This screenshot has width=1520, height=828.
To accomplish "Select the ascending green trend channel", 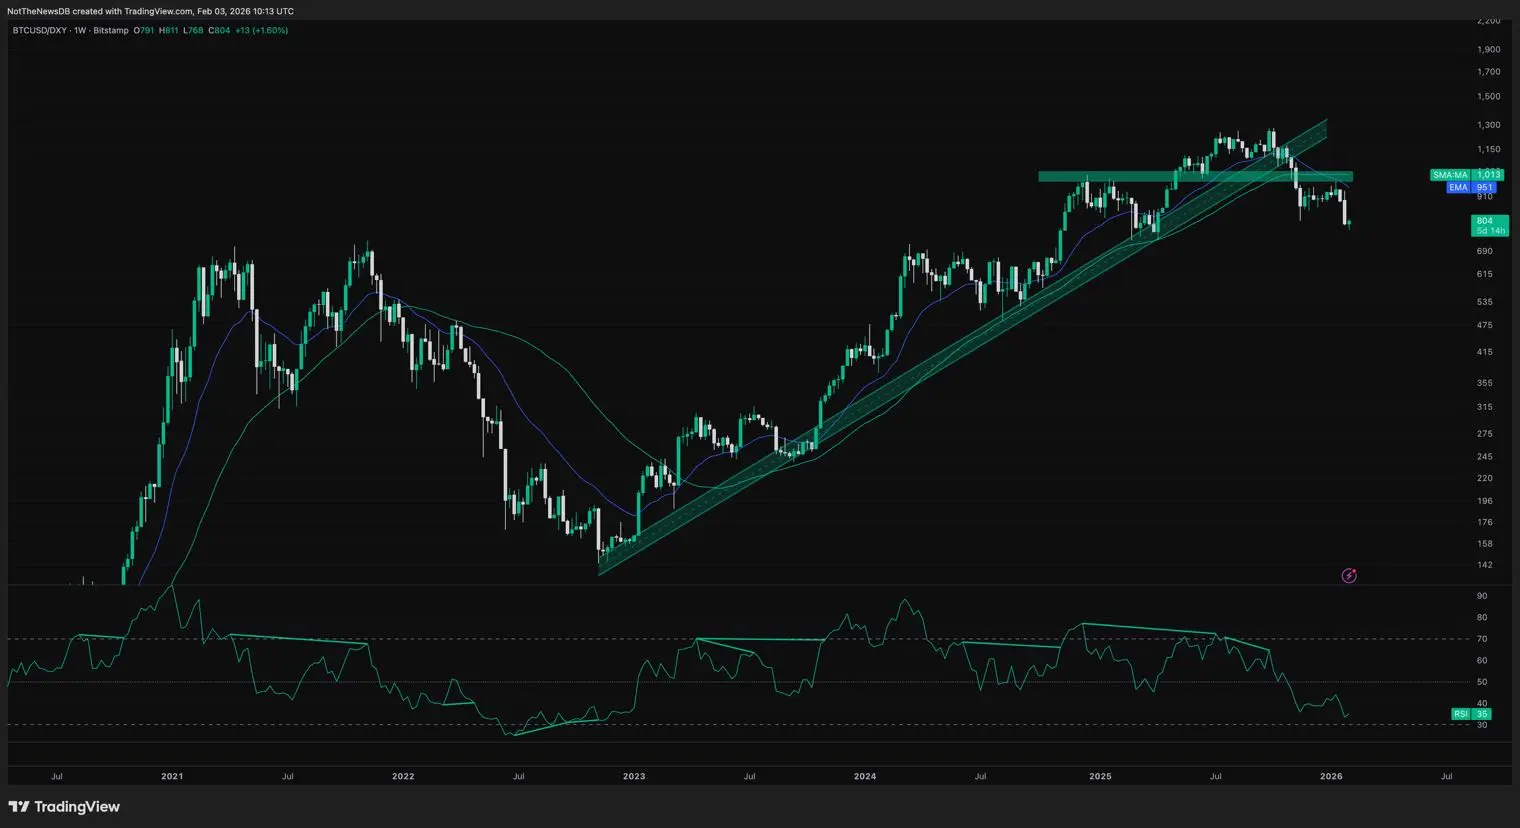I will [x=962, y=347].
